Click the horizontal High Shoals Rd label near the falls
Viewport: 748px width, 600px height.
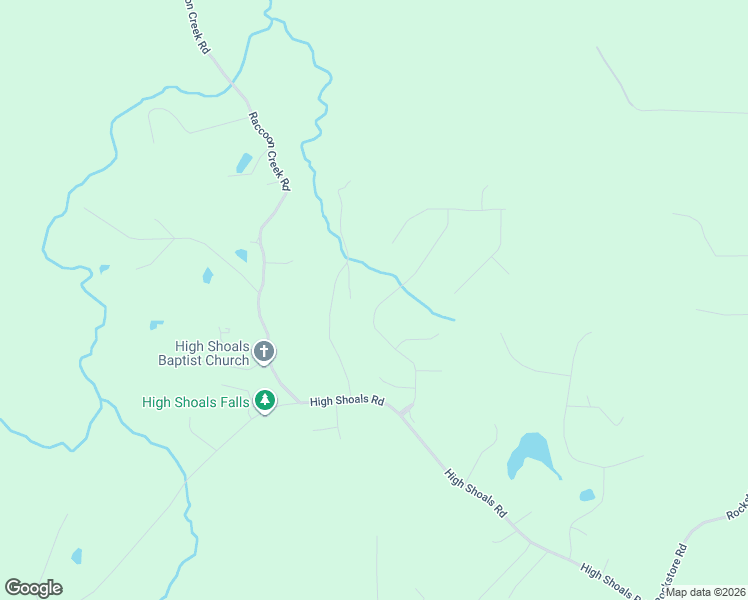(347, 401)
